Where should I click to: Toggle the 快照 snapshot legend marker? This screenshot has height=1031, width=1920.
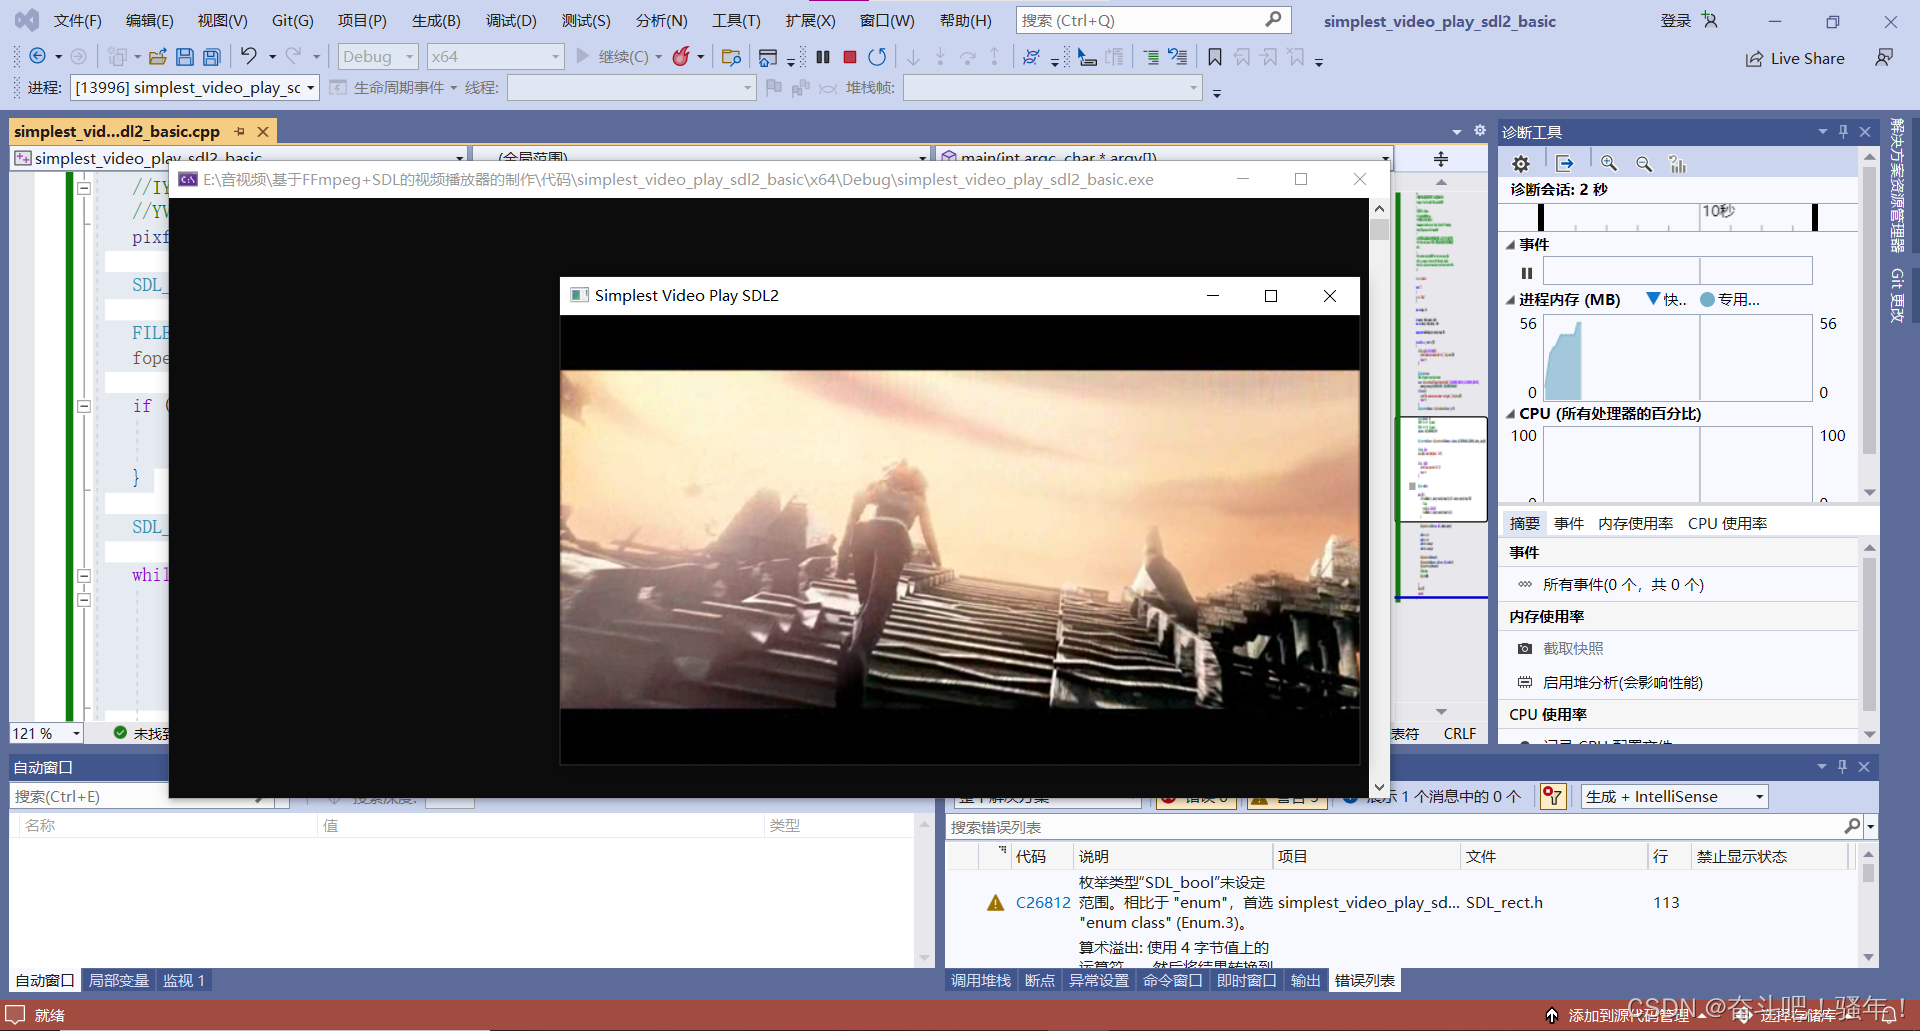click(x=1653, y=299)
